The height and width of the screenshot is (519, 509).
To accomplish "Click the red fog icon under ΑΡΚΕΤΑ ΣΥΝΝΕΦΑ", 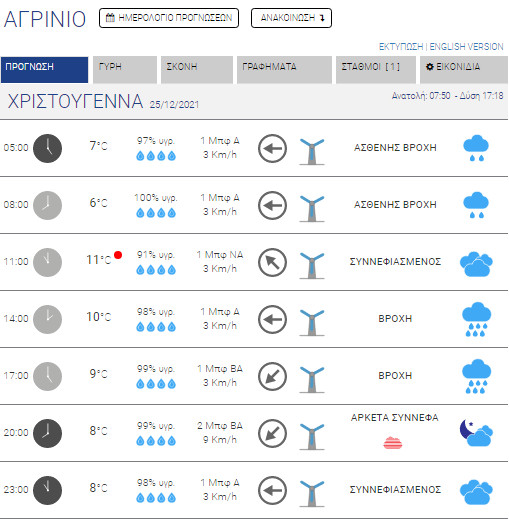I will pos(393,443).
